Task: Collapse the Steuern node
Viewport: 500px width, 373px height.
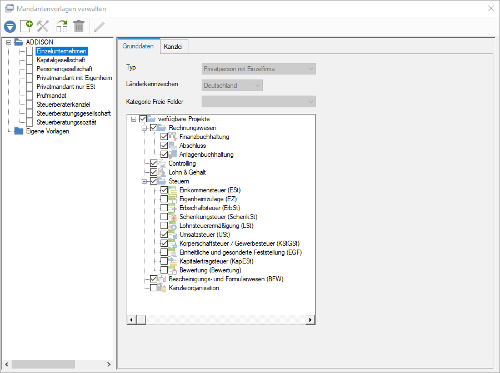Action: click(x=144, y=181)
